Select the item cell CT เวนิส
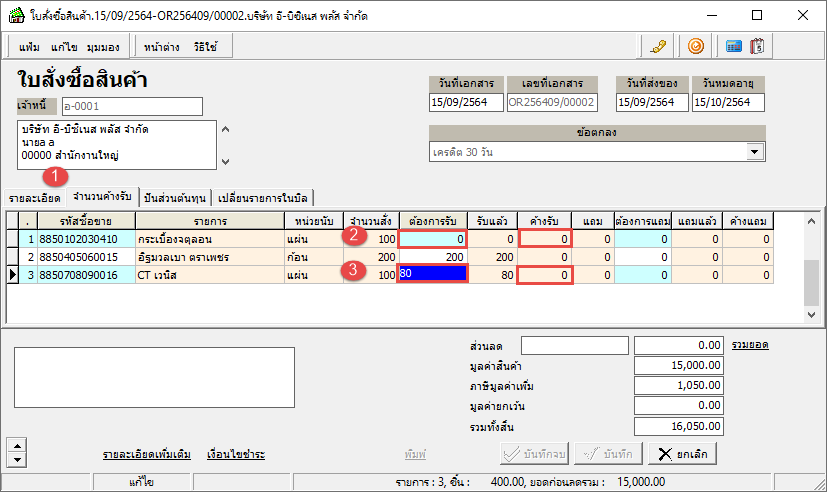The height and width of the screenshot is (492, 827). pyautogui.click(x=210, y=275)
